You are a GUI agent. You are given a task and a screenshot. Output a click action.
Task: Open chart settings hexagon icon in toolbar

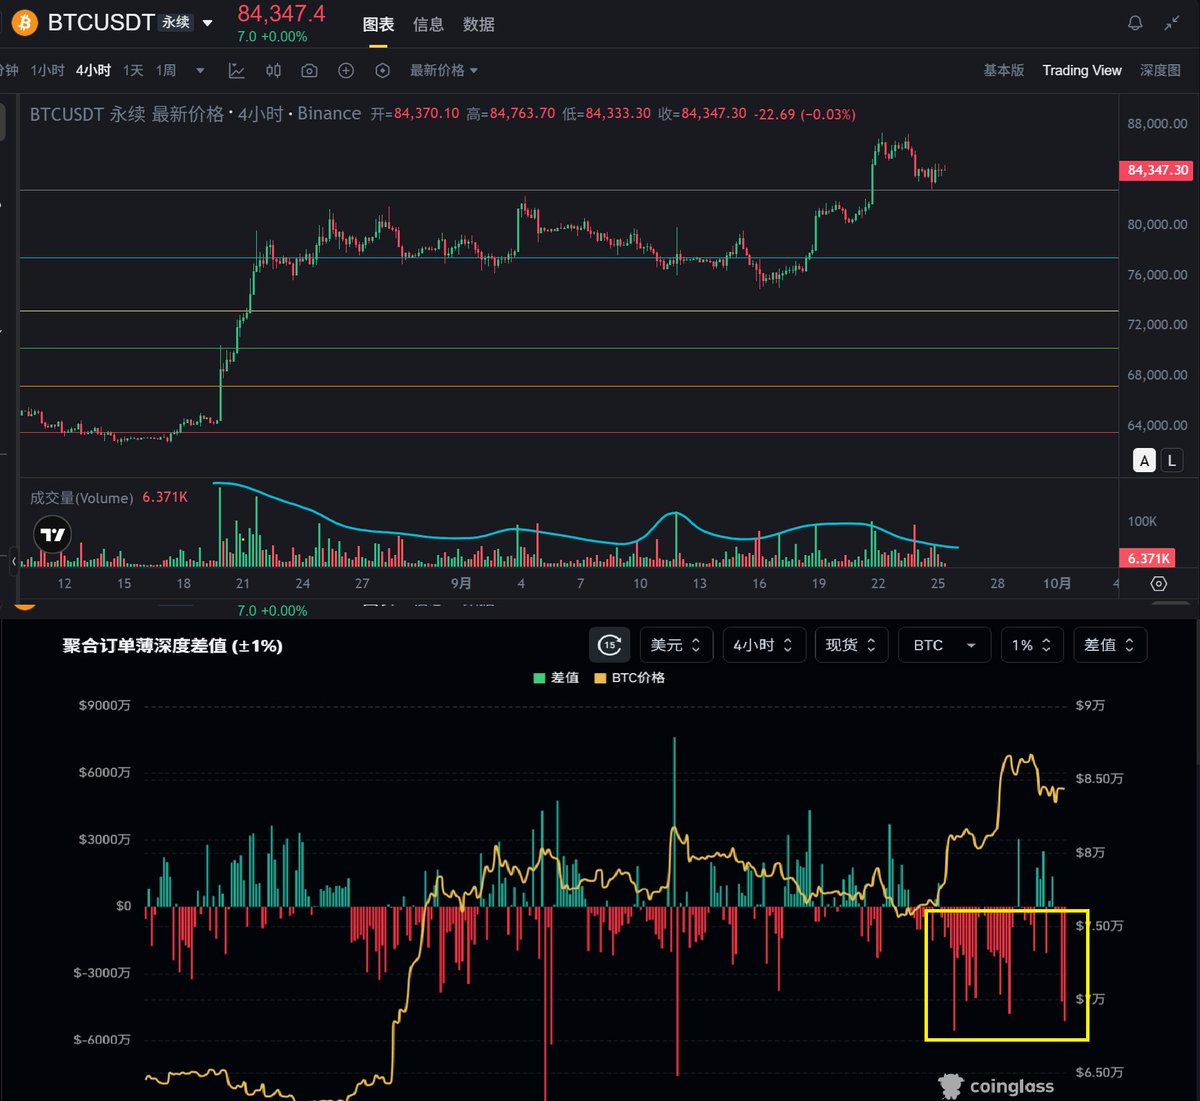(x=382, y=71)
